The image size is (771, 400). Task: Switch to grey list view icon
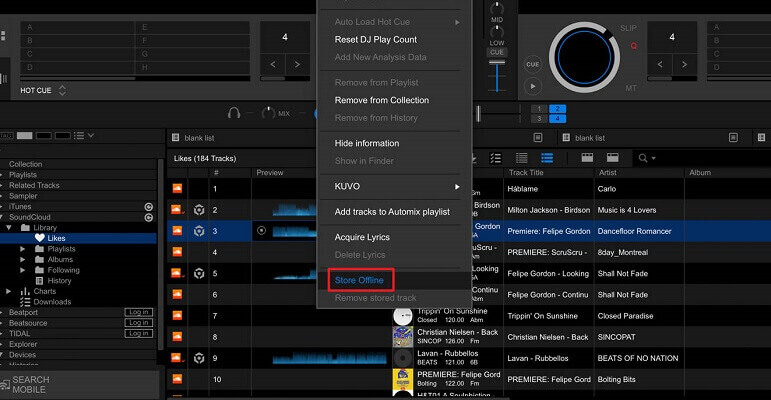[x=521, y=158]
